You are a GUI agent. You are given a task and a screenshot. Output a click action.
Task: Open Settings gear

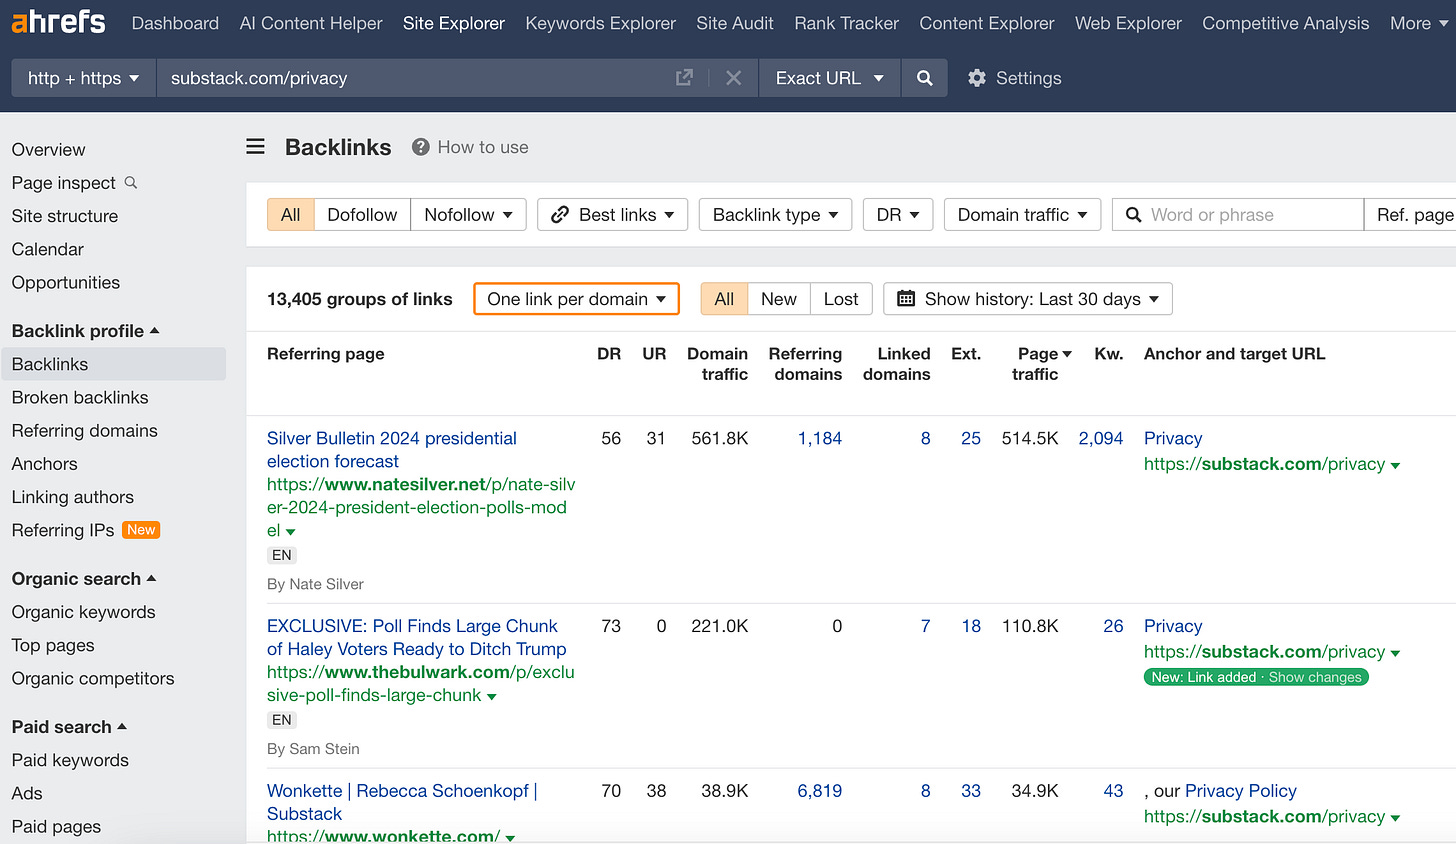(x=977, y=78)
